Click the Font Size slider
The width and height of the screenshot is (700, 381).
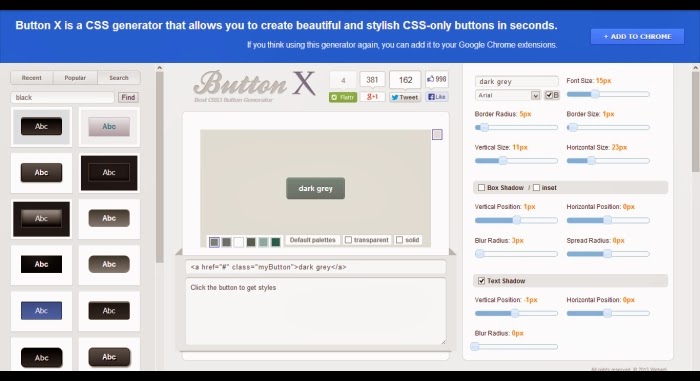click(608, 94)
